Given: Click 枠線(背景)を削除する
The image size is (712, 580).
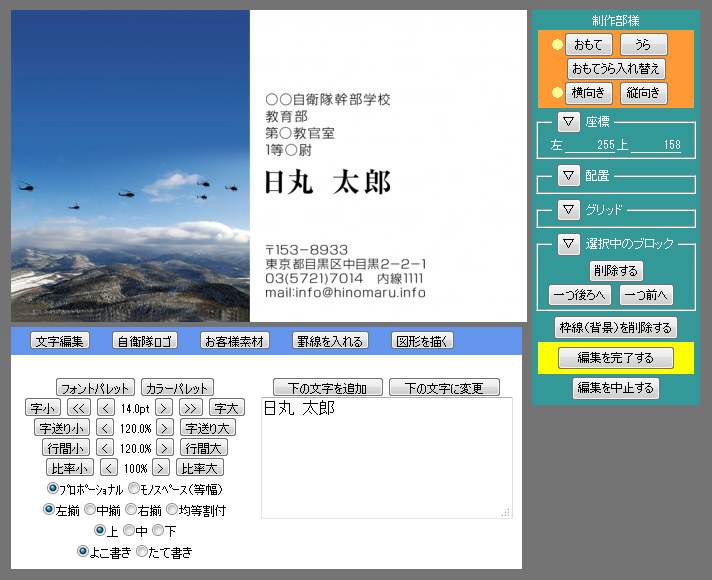Looking at the screenshot, I should coord(616,327).
